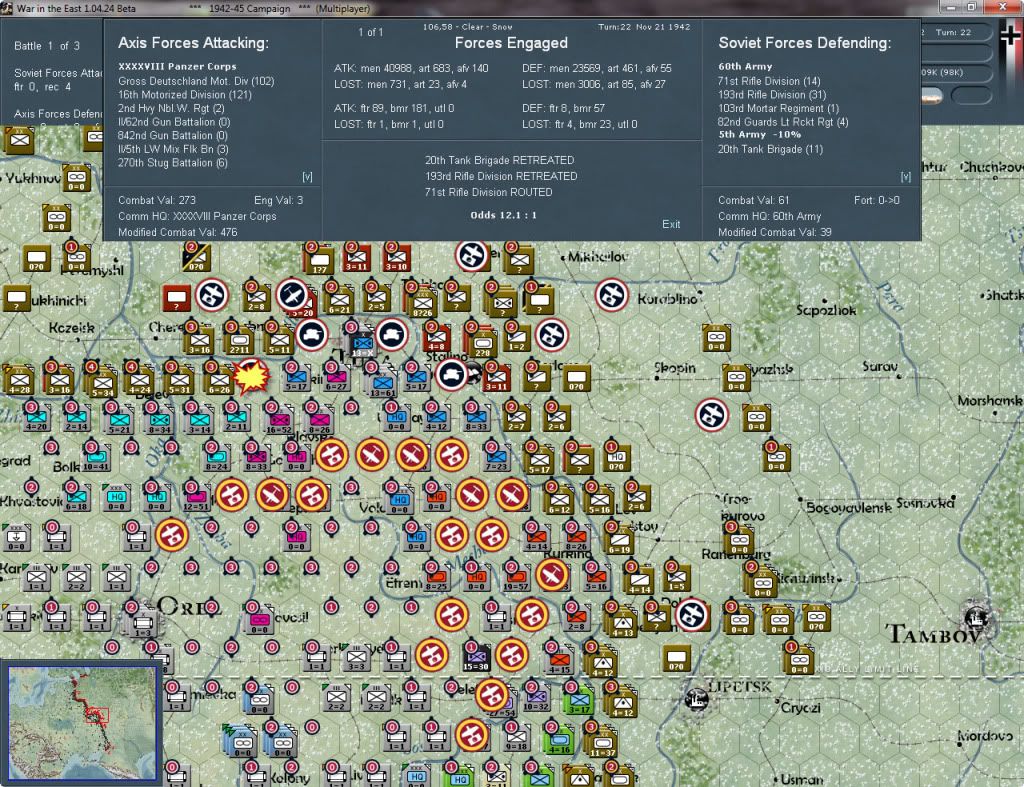
Task: Click the 60th Army header
Action: point(745,67)
